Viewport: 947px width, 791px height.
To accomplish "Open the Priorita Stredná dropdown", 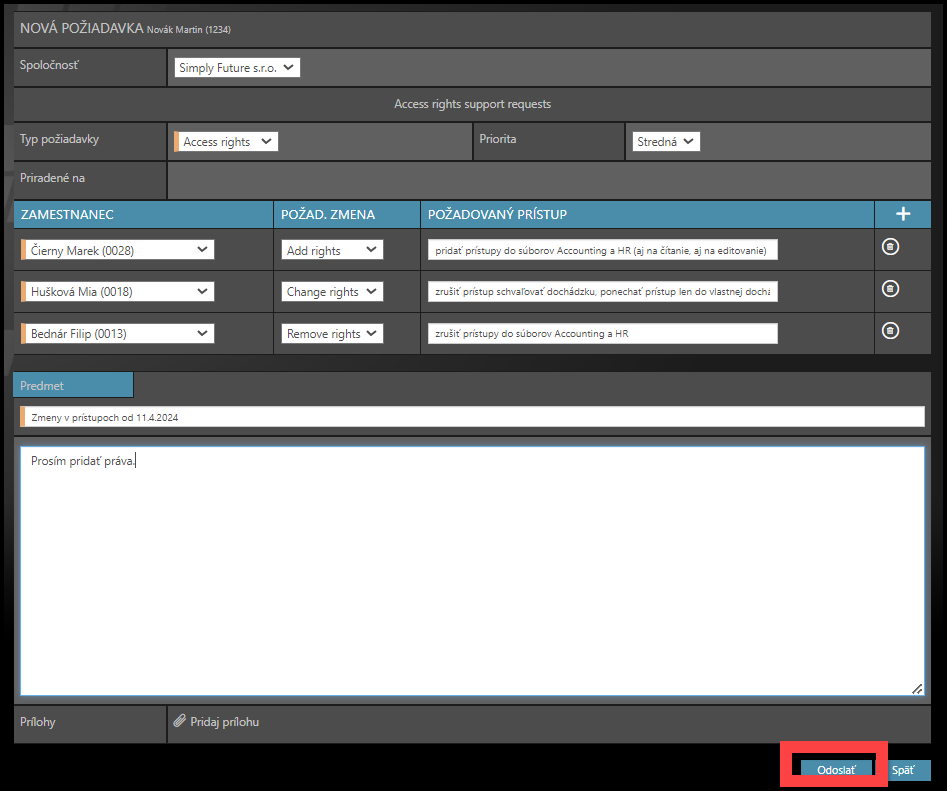I will 665,142.
